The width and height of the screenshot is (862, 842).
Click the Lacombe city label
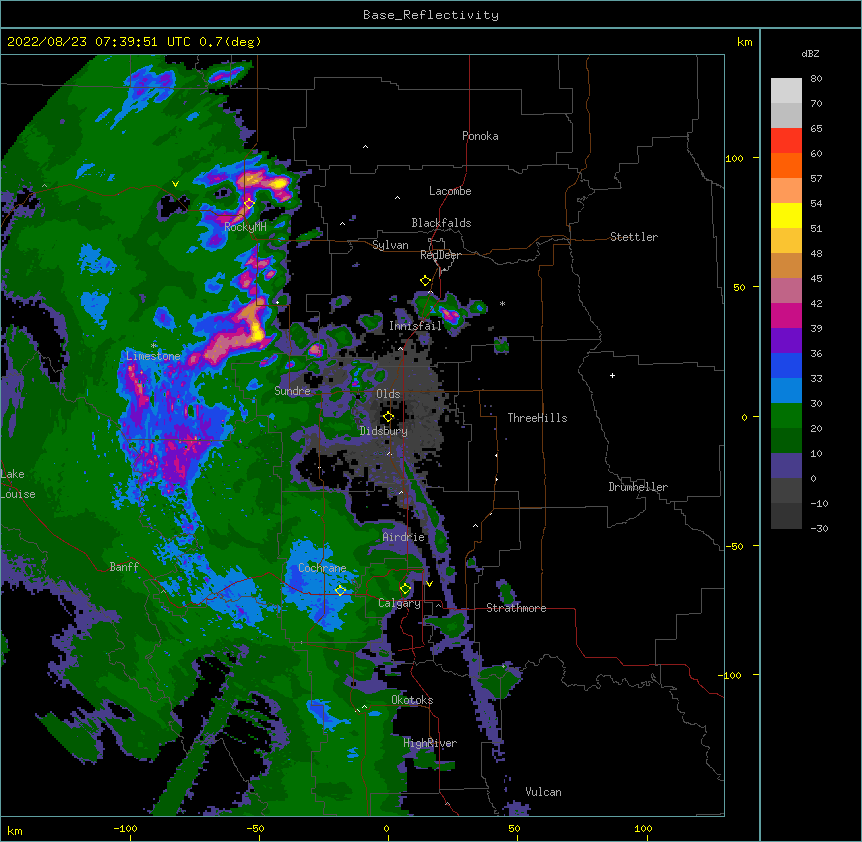click(450, 191)
